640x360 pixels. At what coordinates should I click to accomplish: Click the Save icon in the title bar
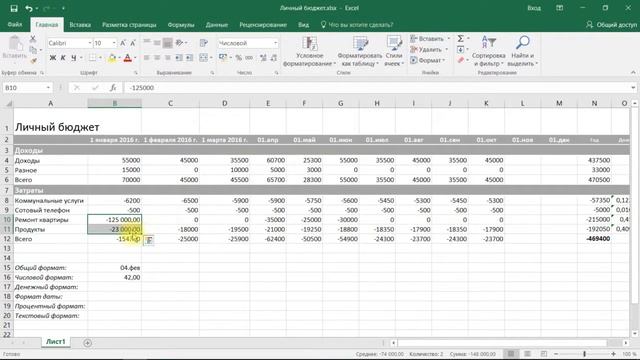13,8
